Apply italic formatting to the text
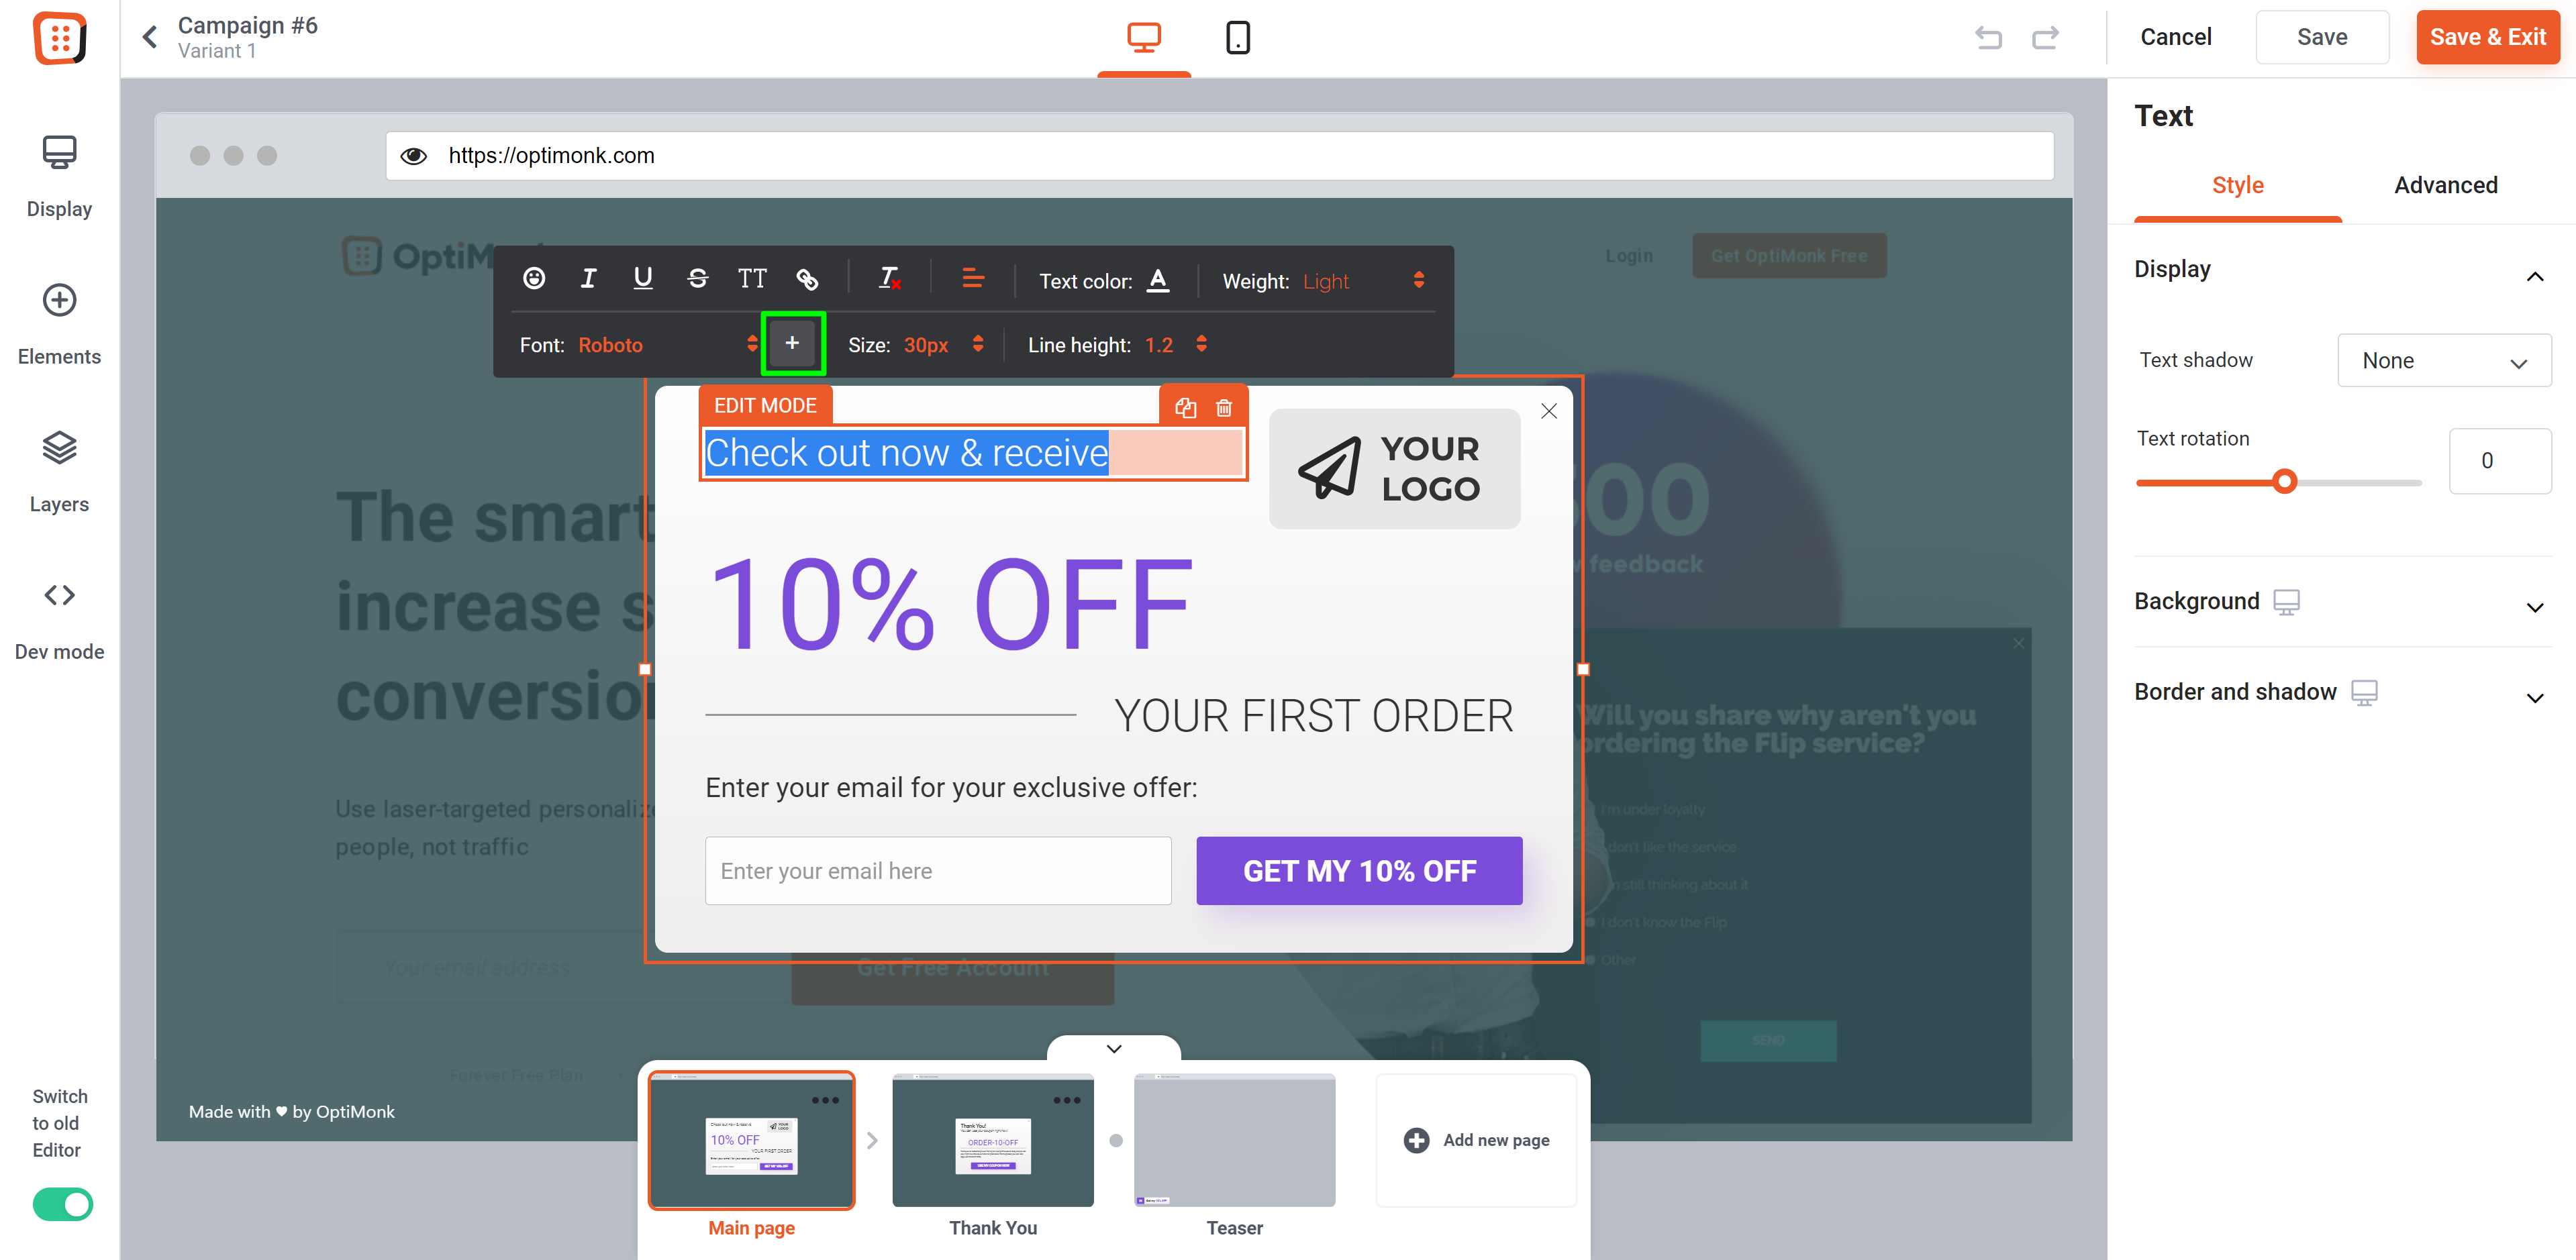 [x=588, y=279]
